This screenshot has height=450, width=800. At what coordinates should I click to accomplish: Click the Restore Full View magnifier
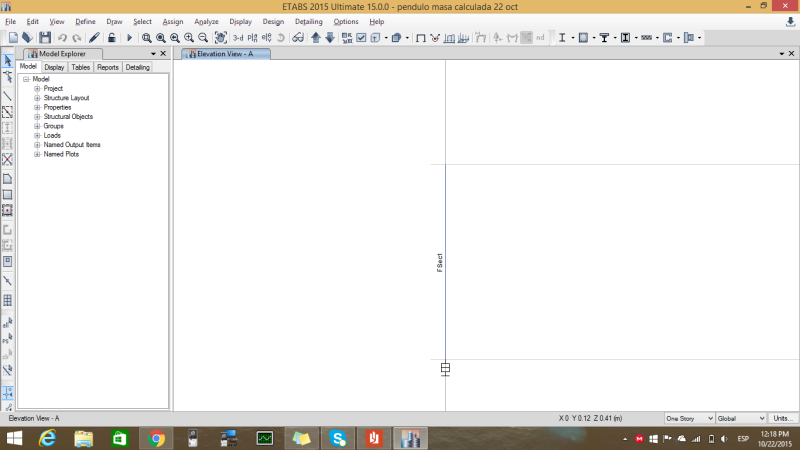pos(161,38)
